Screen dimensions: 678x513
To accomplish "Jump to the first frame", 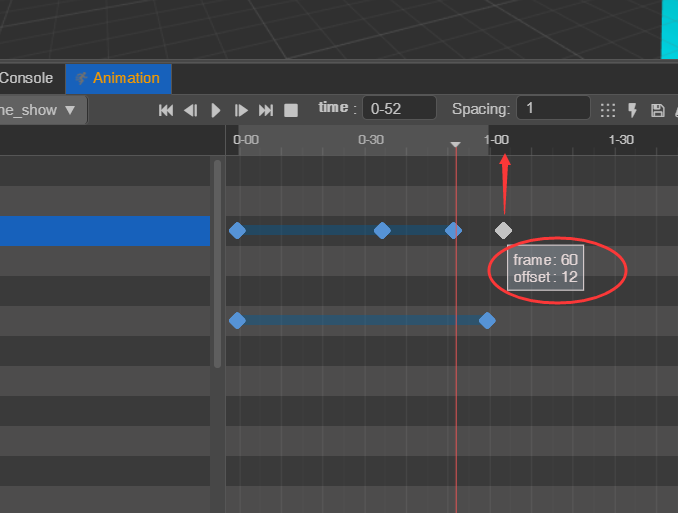I will point(166,110).
